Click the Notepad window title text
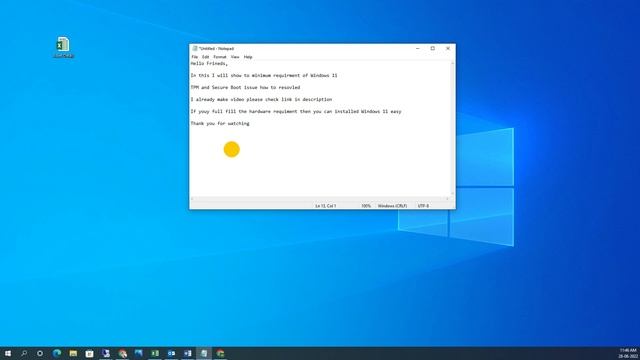Image resolution: width=640 pixels, height=360 pixels. pos(216,49)
